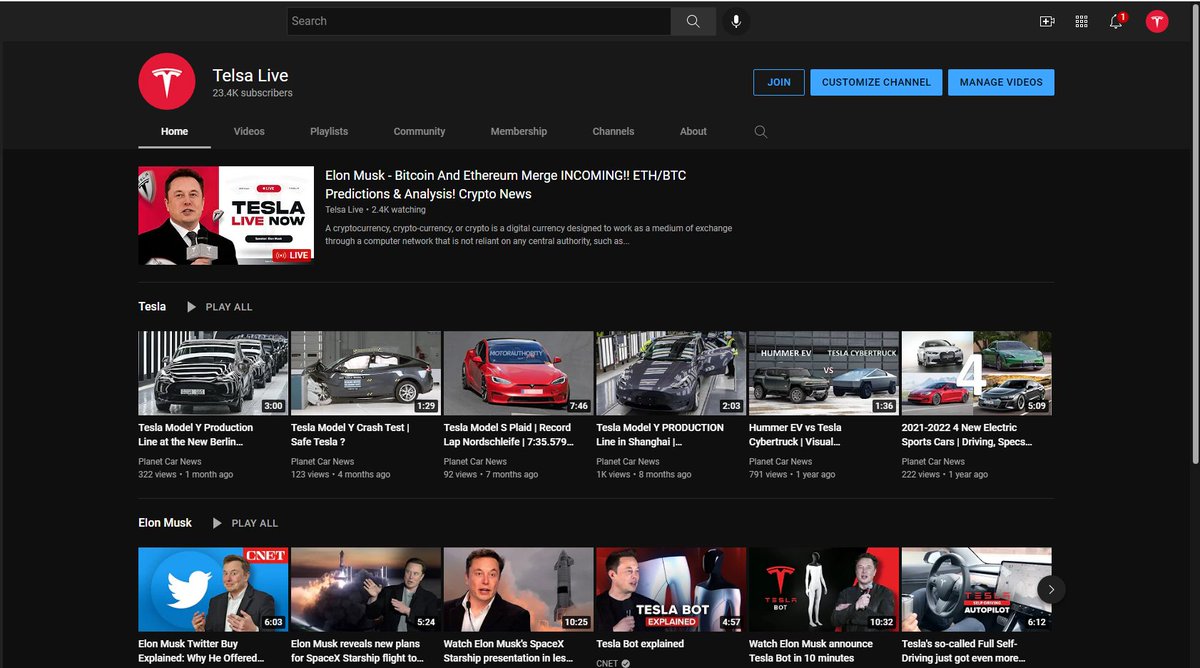Open the Bitcoin and Ethereum Merge live title
1200x668 pixels.
coord(506,184)
